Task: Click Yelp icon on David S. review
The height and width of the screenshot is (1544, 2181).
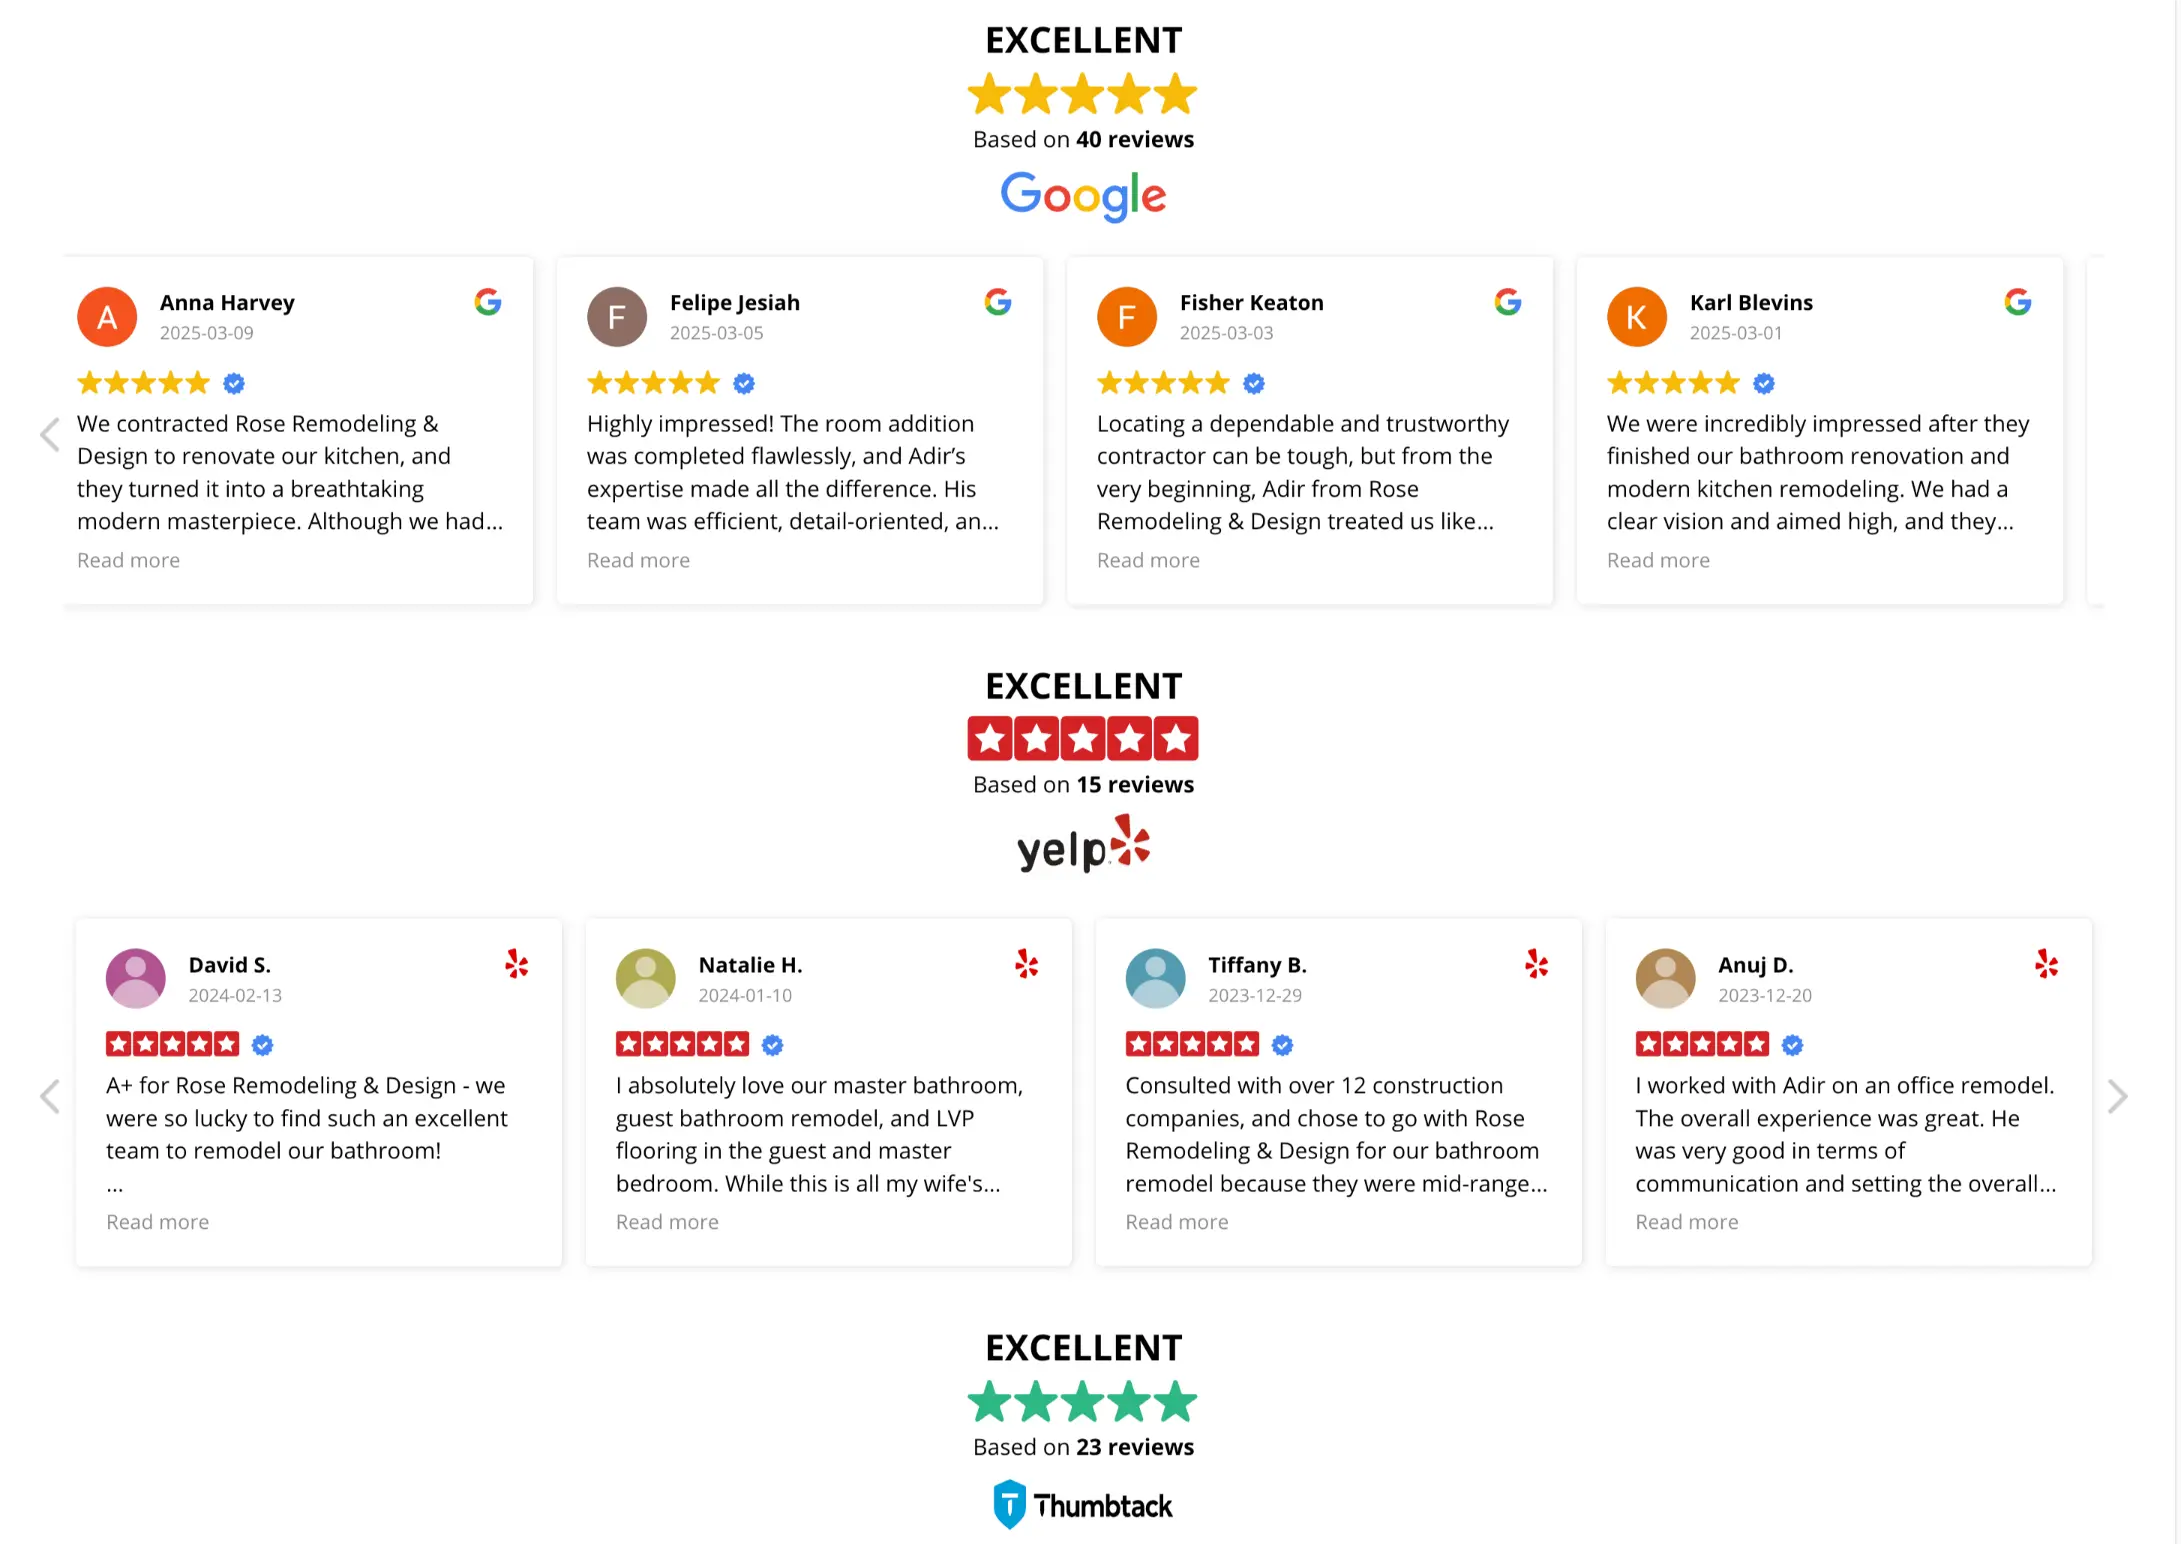Action: (517, 964)
